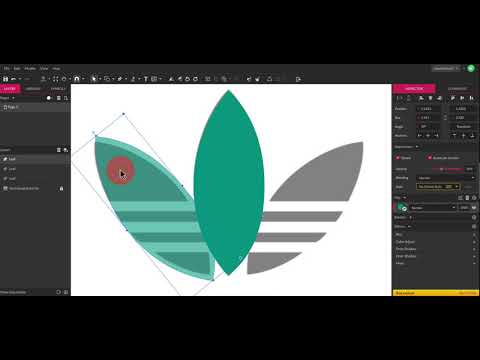Click the present/play icon at toolbar end
The height and width of the screenshot is (360, 480).
tap(298, 79)
